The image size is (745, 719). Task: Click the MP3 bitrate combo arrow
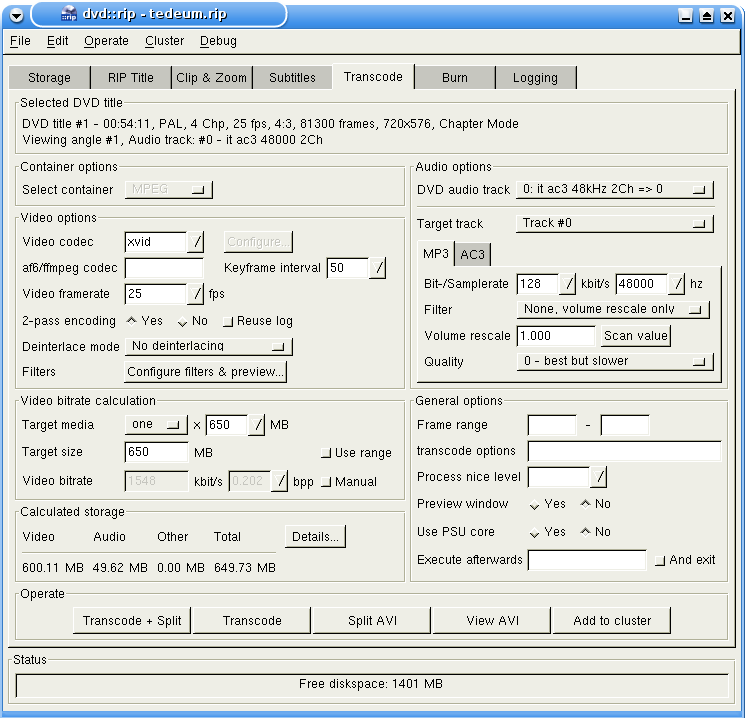[x=567, y=284]
